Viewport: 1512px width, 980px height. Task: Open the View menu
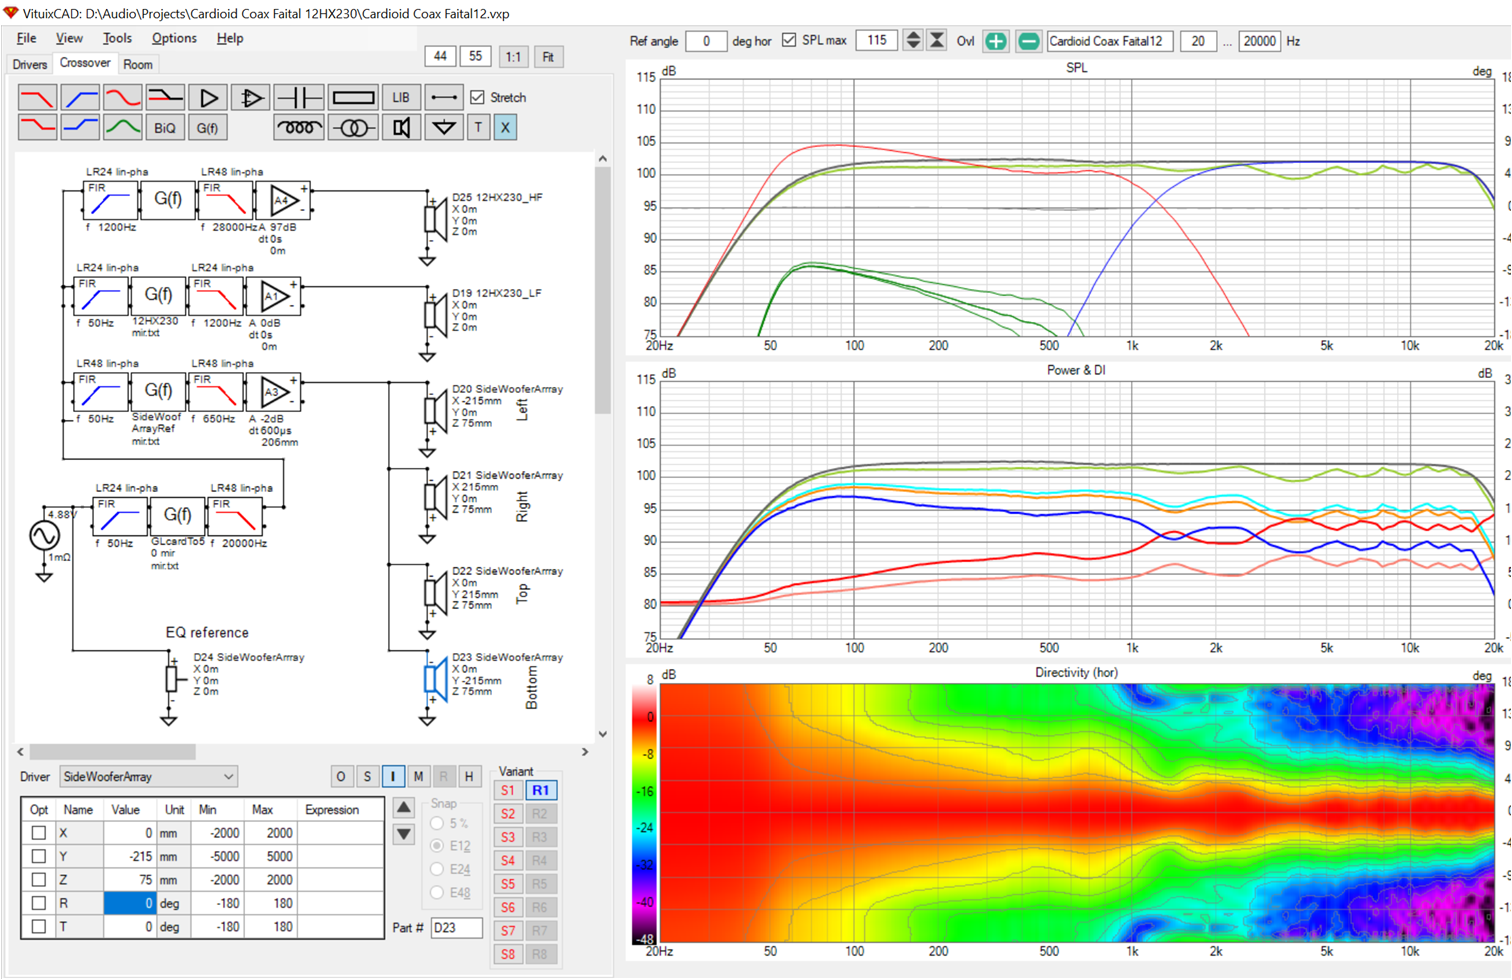point(69,38)
